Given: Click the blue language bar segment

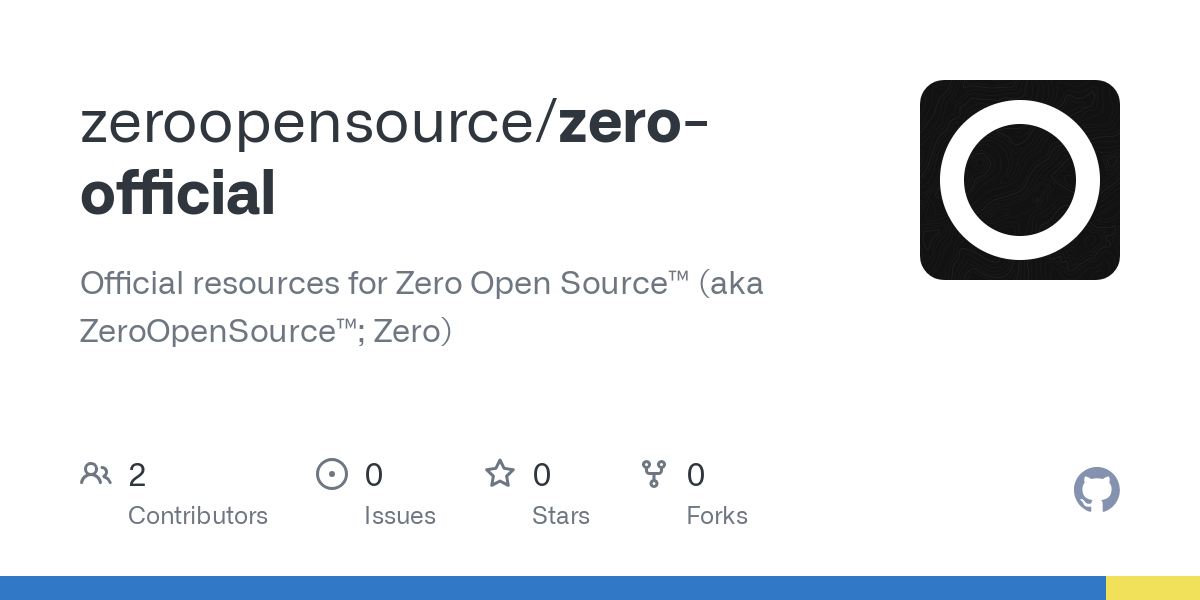Looking at the screenshot, I should tap(553, 588).
